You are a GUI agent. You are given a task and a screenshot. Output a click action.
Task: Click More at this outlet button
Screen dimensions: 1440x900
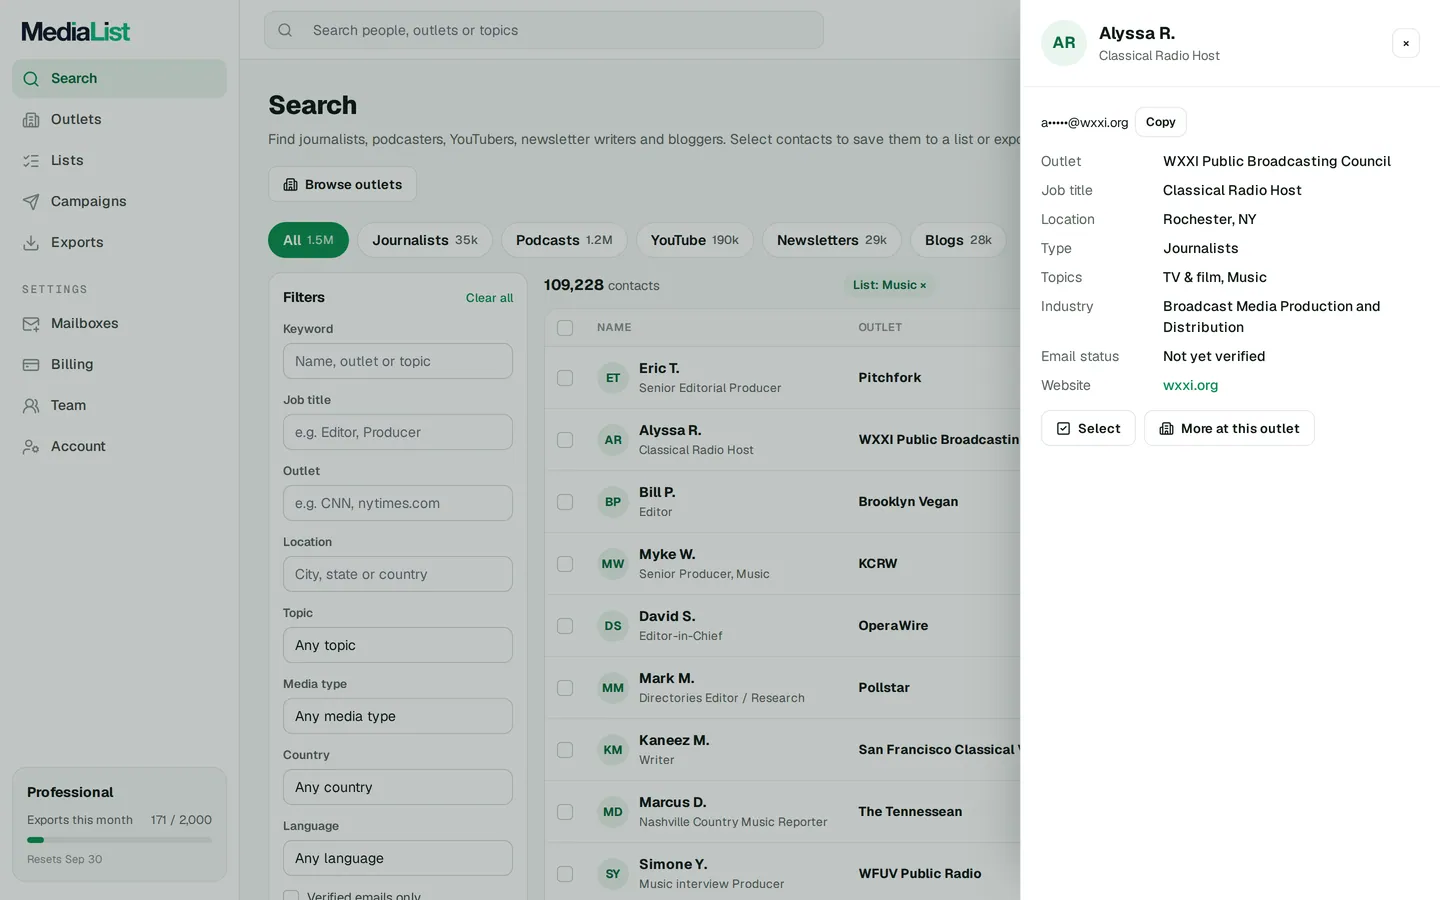pos(1229,428)
